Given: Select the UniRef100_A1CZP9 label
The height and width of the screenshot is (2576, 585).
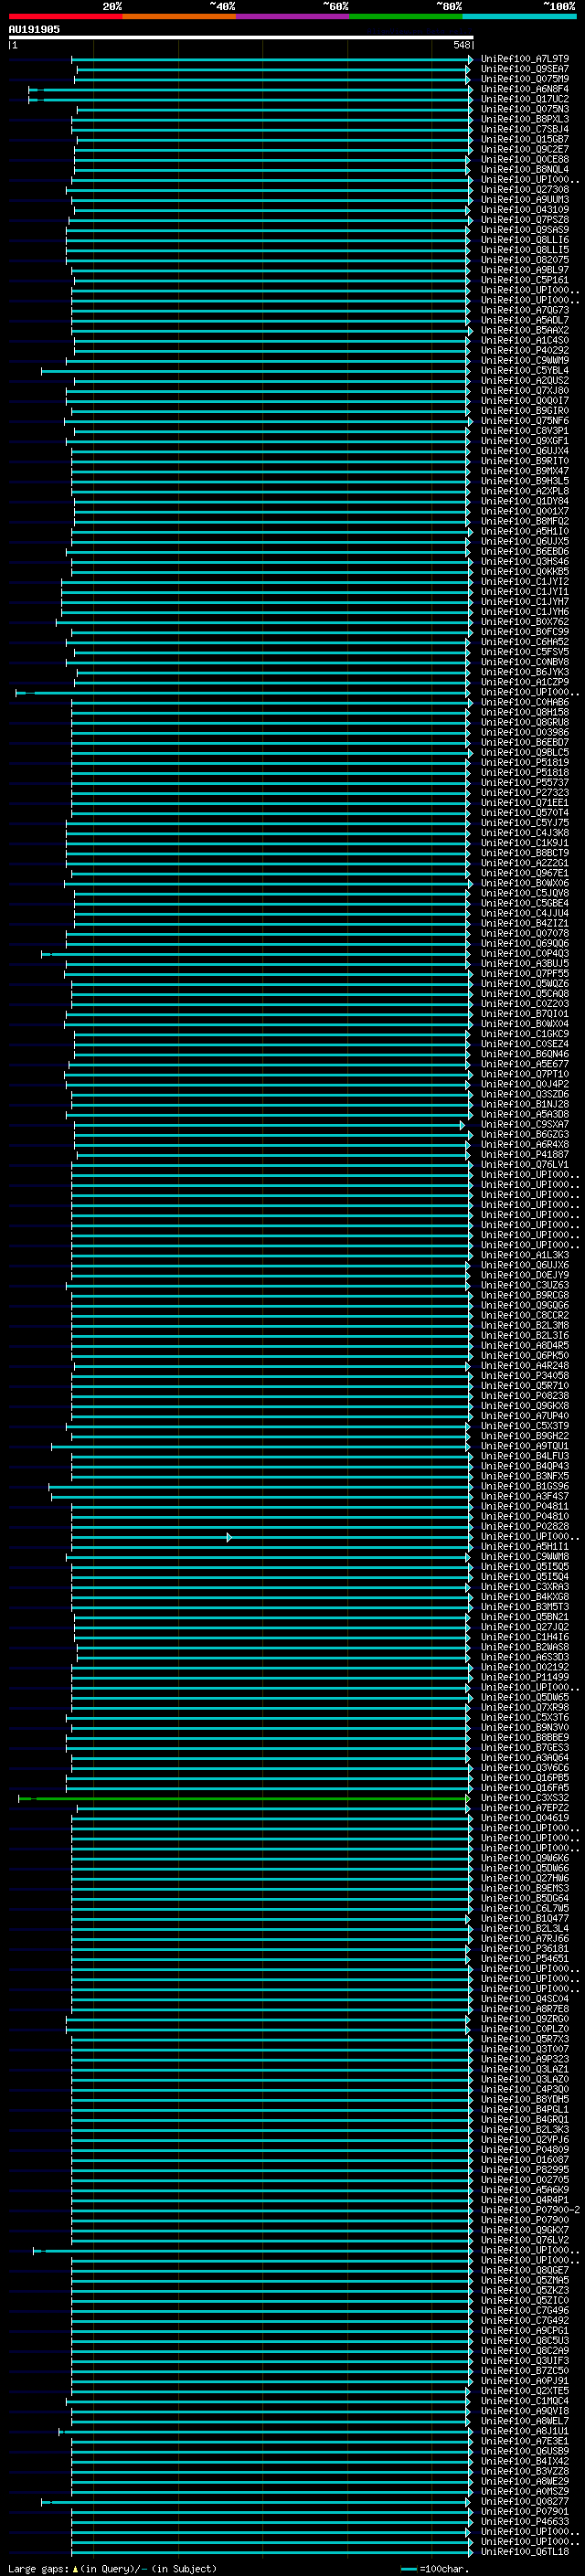Looking at the screenshot, I should pyautogui.click(x=525, y=682).
